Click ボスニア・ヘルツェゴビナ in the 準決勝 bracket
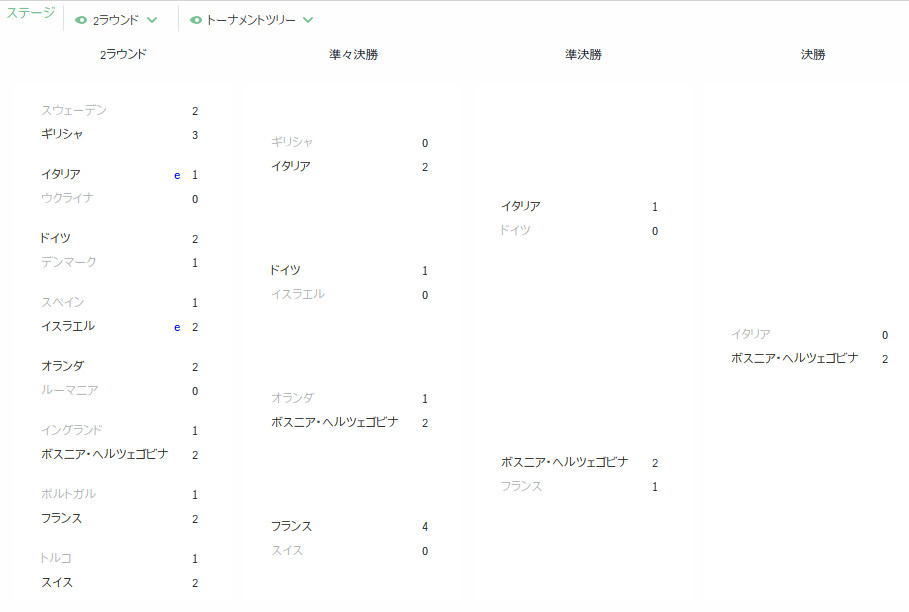Screen dimensions: 909x612 point(565,462)
